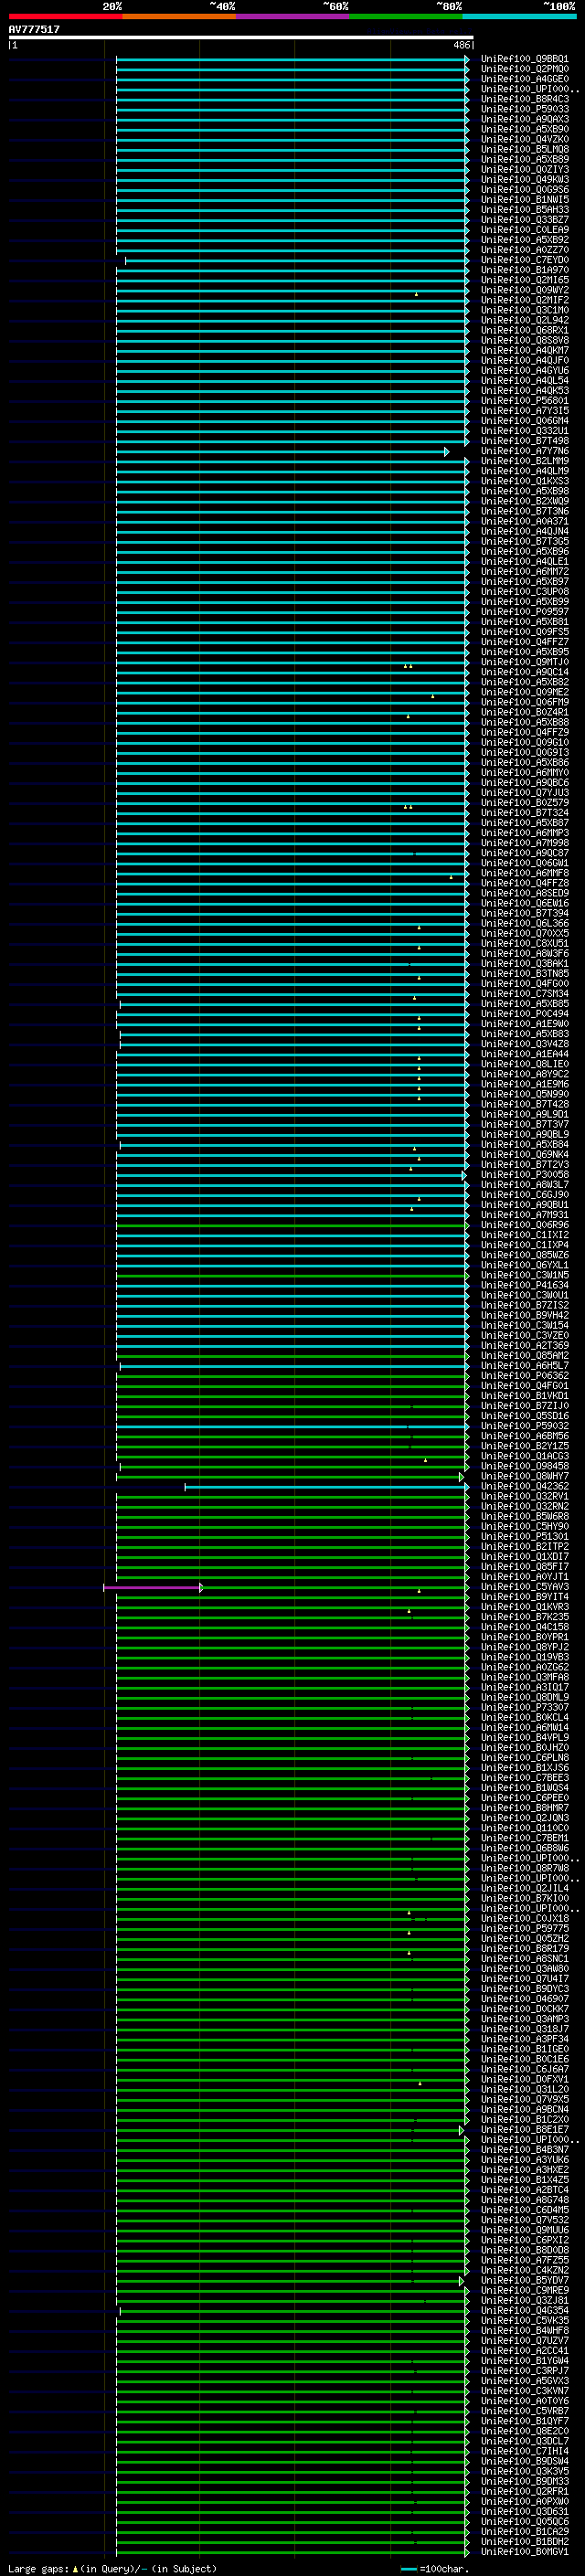
Task: Select the UniRef100_Q06R96 label
Action: pos(524,1225)
